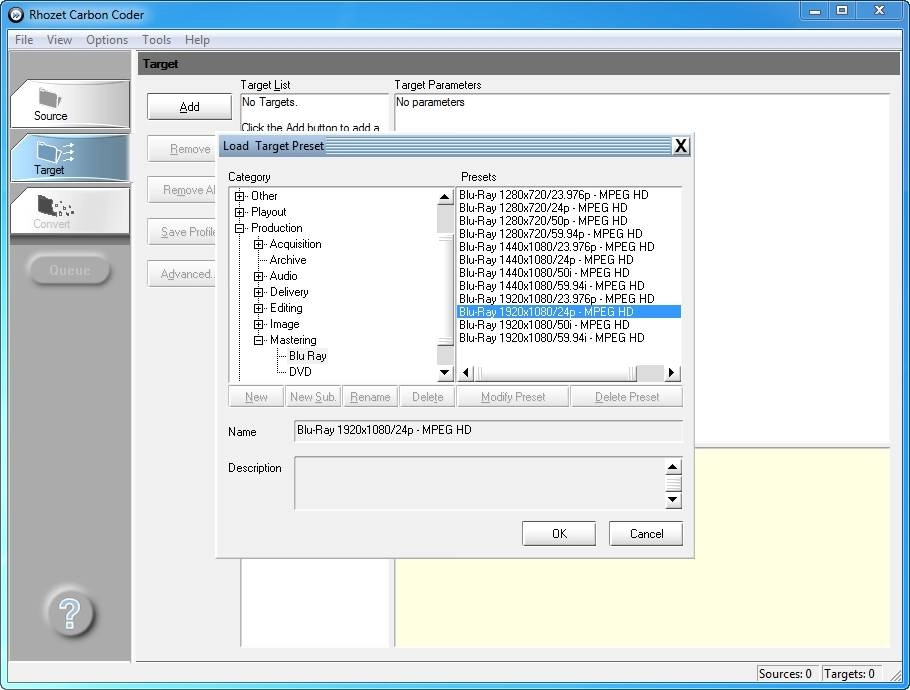Click the New Sub. button
Screen dimensions: 910x690
point(313,397)
